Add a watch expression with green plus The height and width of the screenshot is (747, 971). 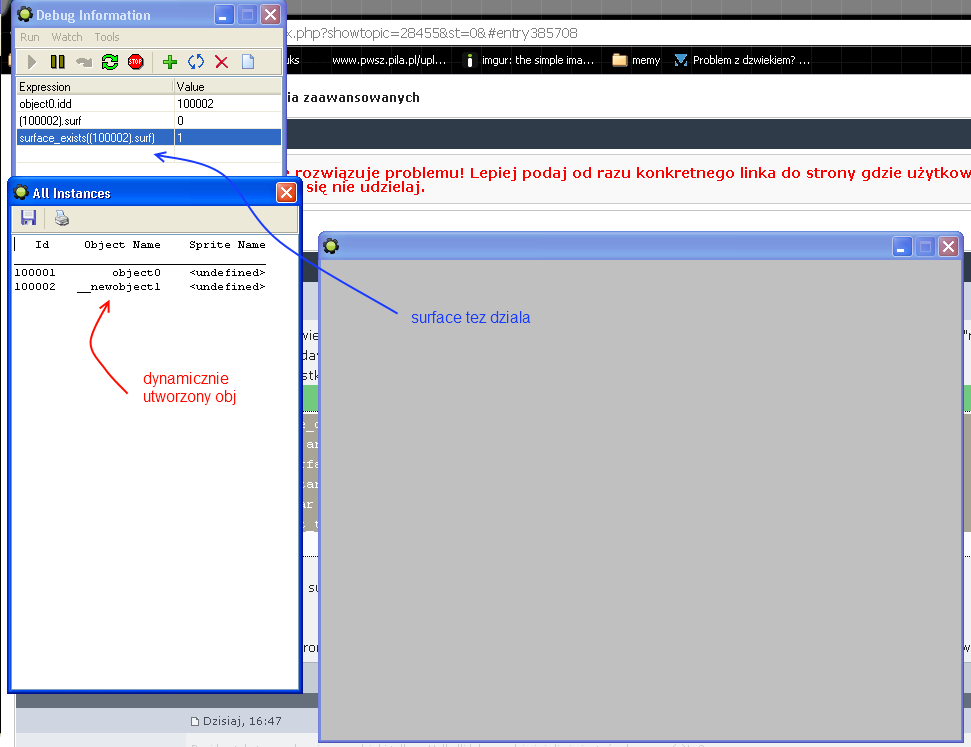pyautogui.click(x=170, y=62)
